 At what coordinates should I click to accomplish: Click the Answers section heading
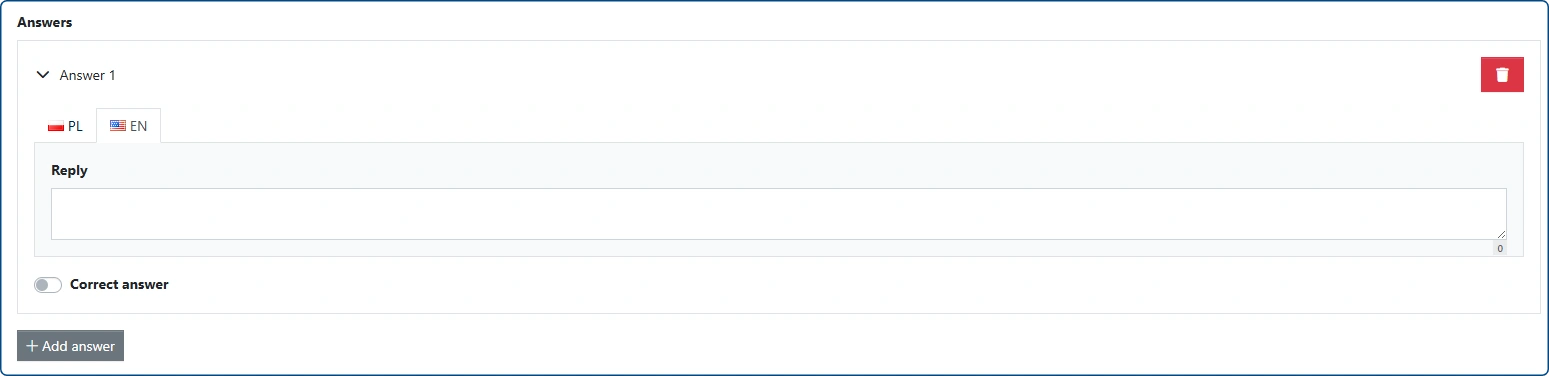[x=44, y=21]
